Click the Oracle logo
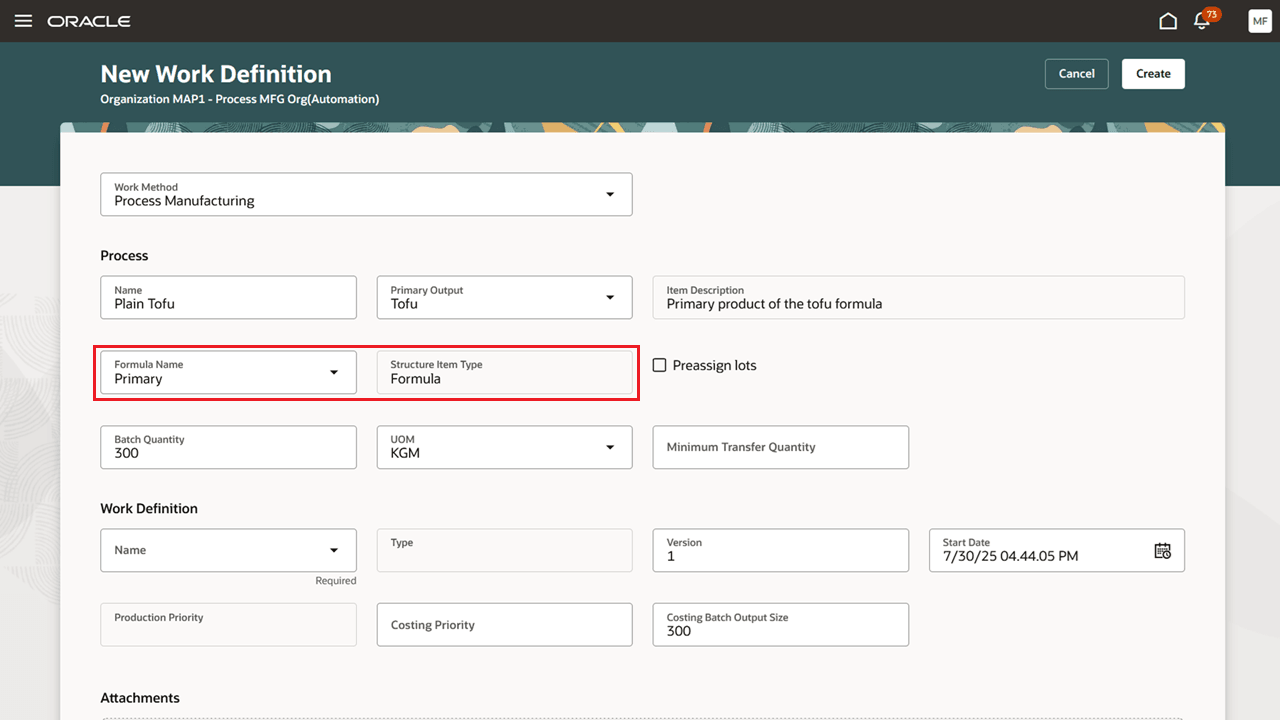 pos(88,20)
